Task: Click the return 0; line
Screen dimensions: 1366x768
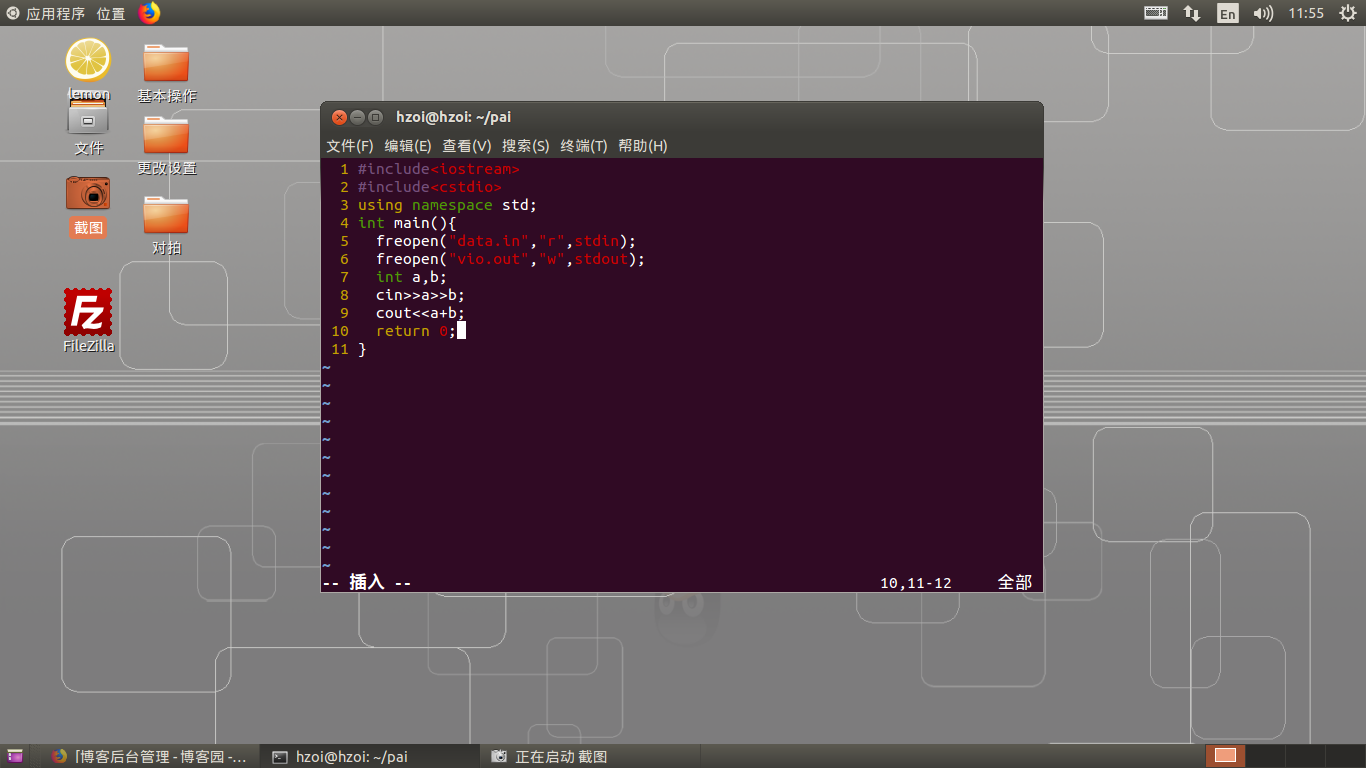Action: (x=416, y=331)
